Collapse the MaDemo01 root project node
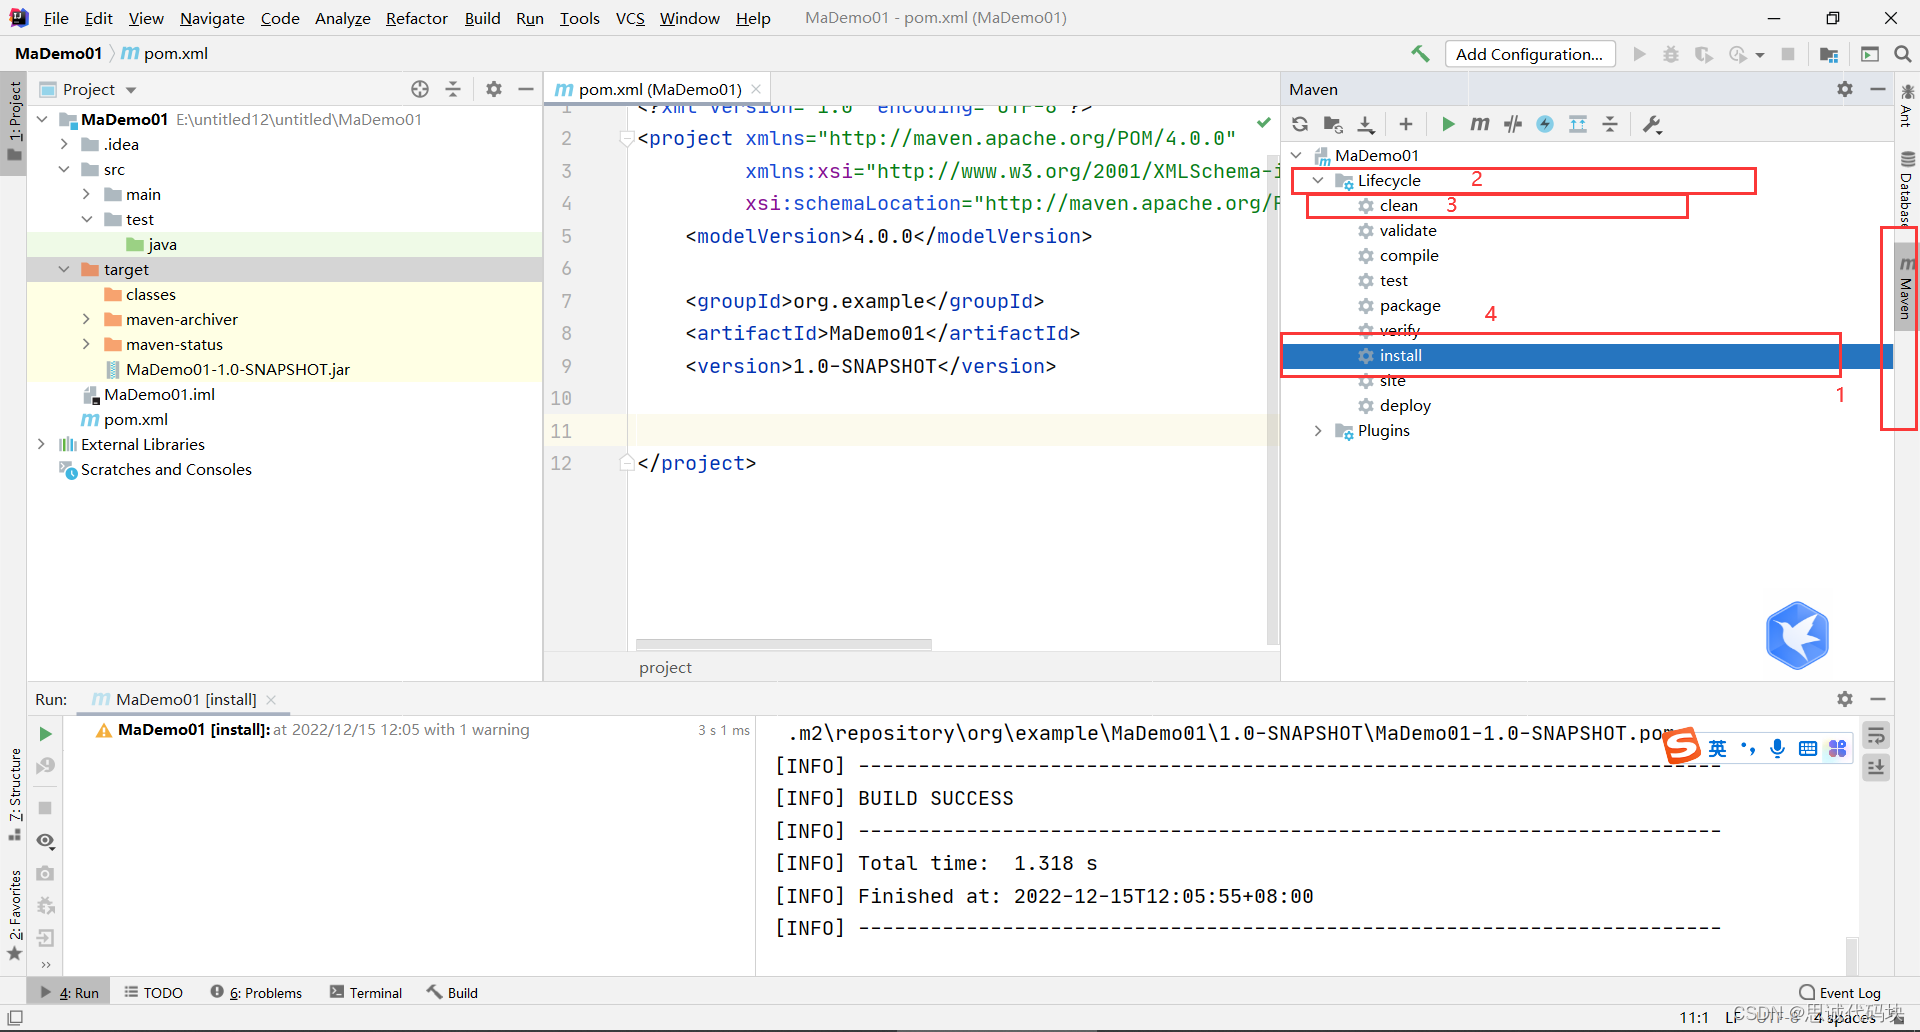The image size is (1920, 1032). pos(42,119)
